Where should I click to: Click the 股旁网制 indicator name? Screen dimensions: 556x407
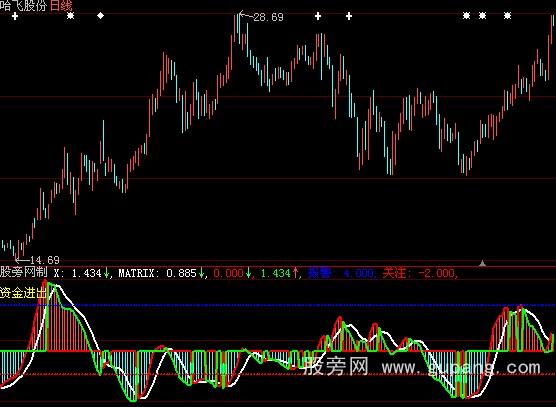24,272
